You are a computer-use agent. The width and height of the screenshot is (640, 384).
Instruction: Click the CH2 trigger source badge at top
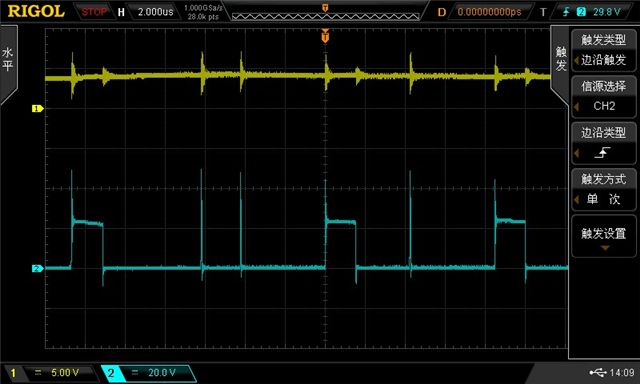[581, 12]
